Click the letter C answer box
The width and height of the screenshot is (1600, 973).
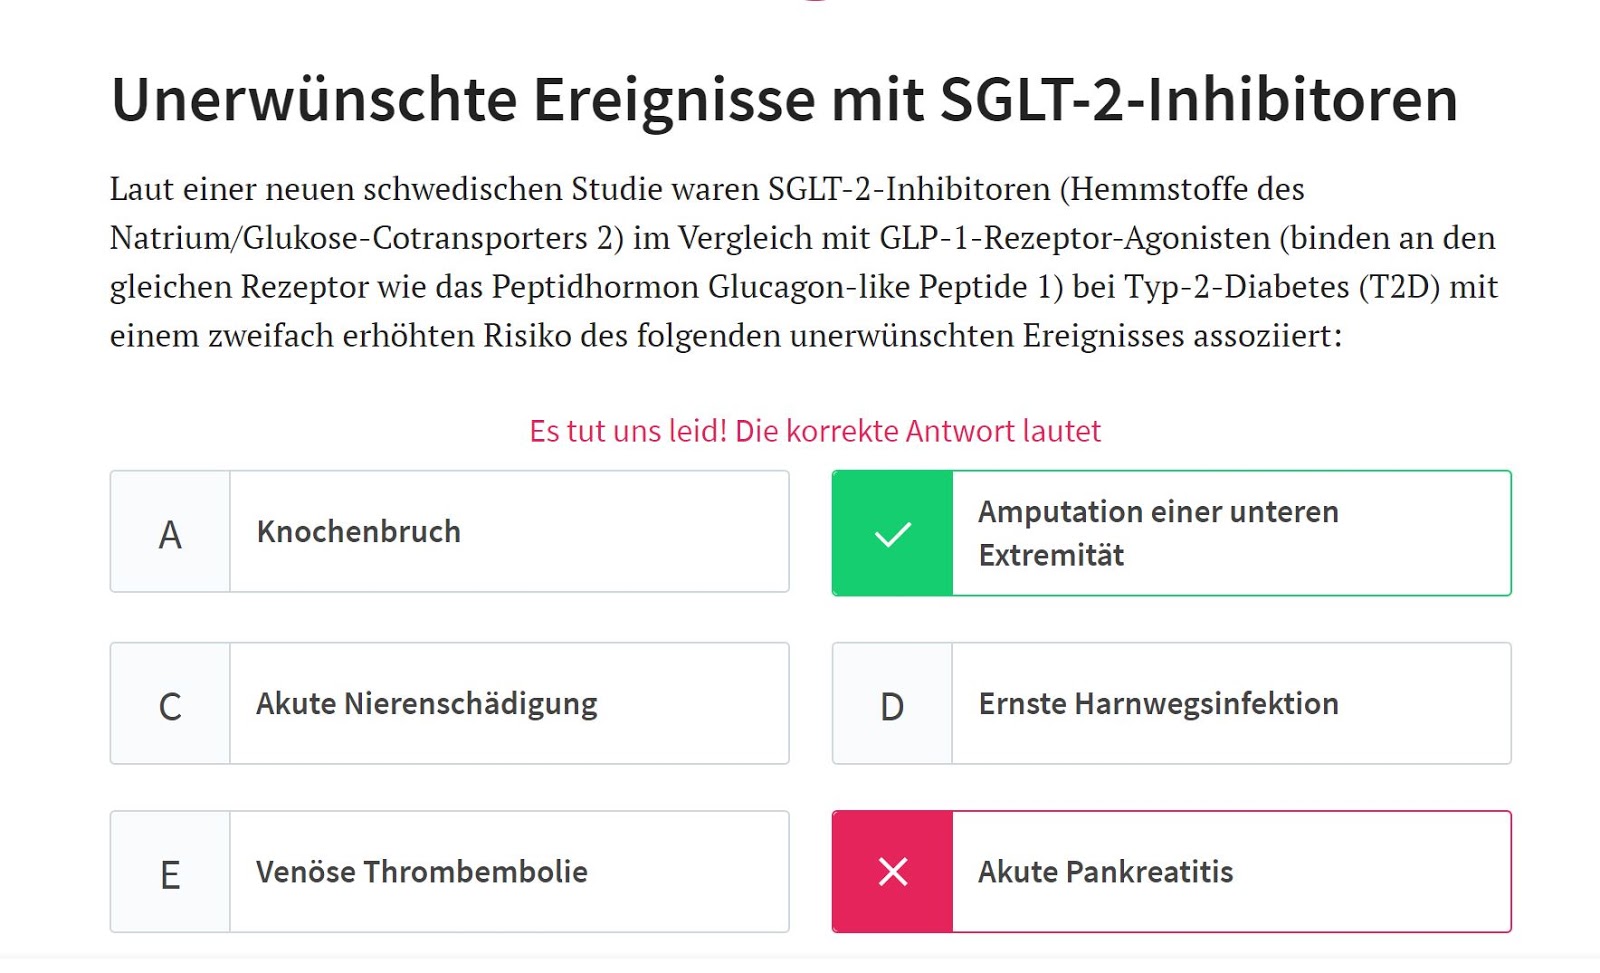point(170,706)
